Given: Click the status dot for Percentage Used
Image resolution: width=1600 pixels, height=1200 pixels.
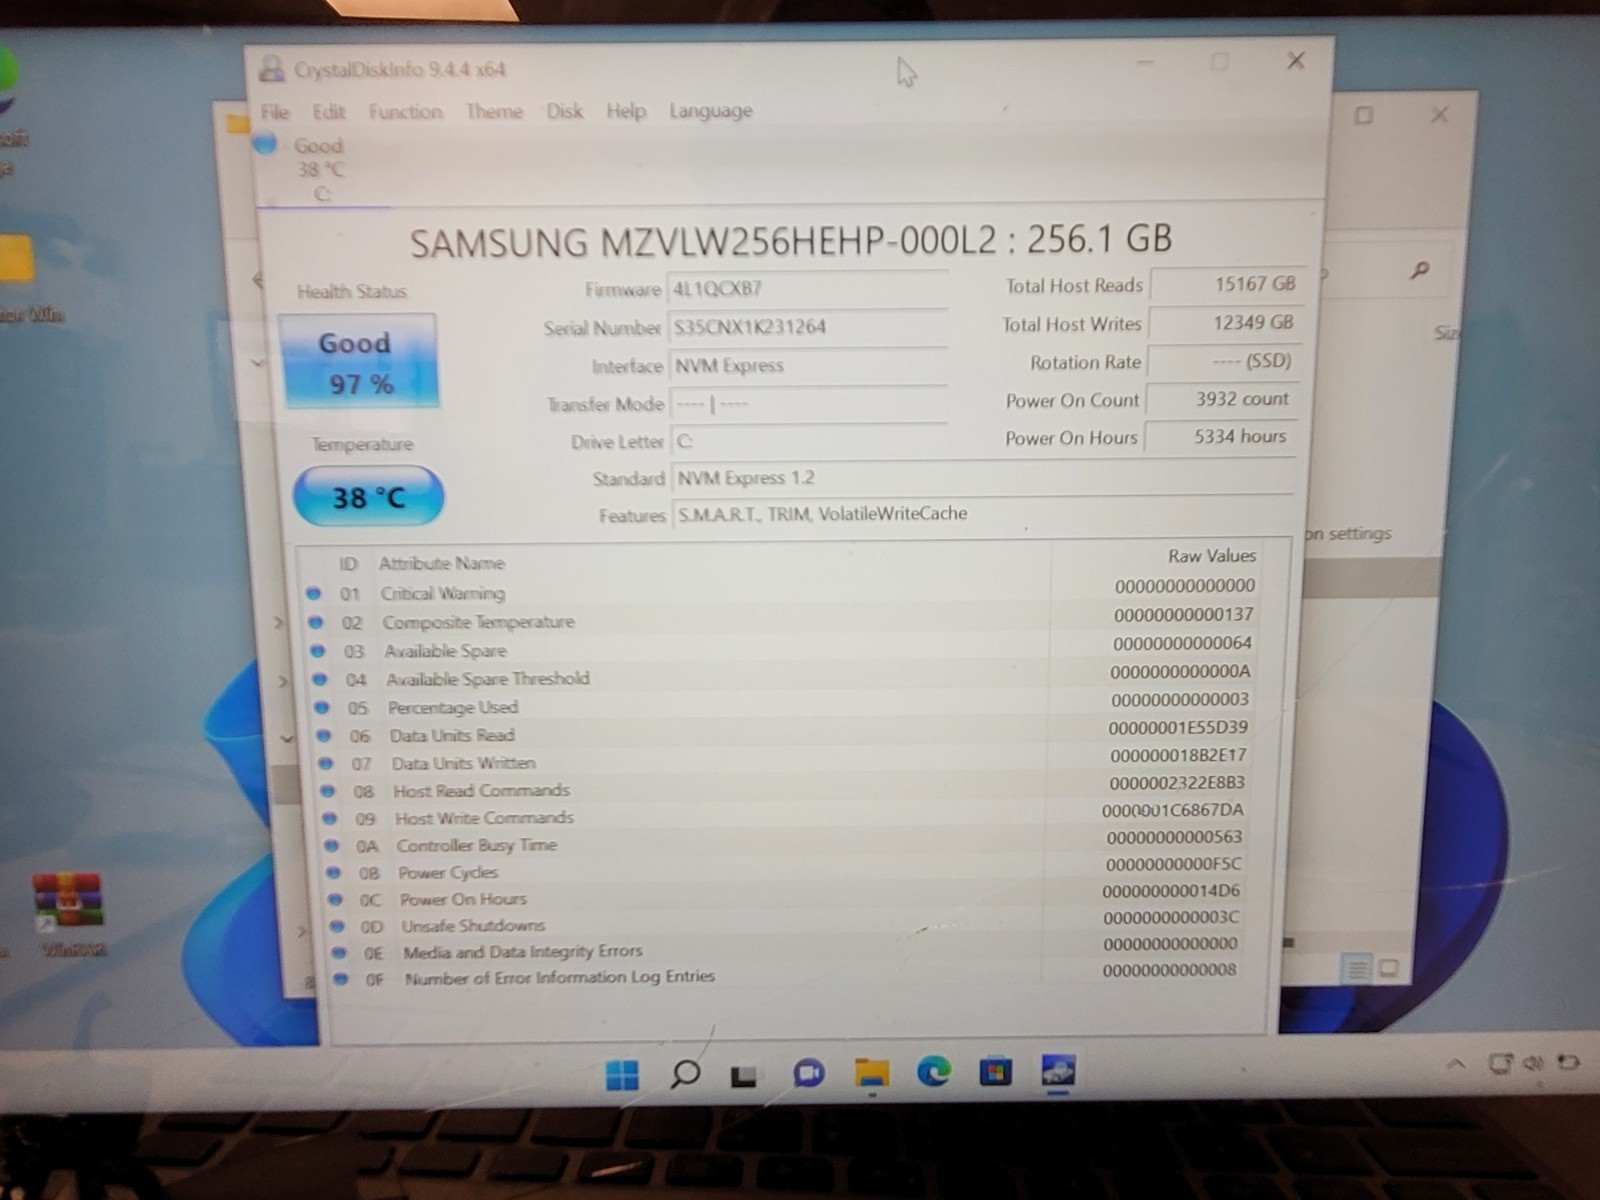Looking at the screenshot, I should tap(321, 707).
